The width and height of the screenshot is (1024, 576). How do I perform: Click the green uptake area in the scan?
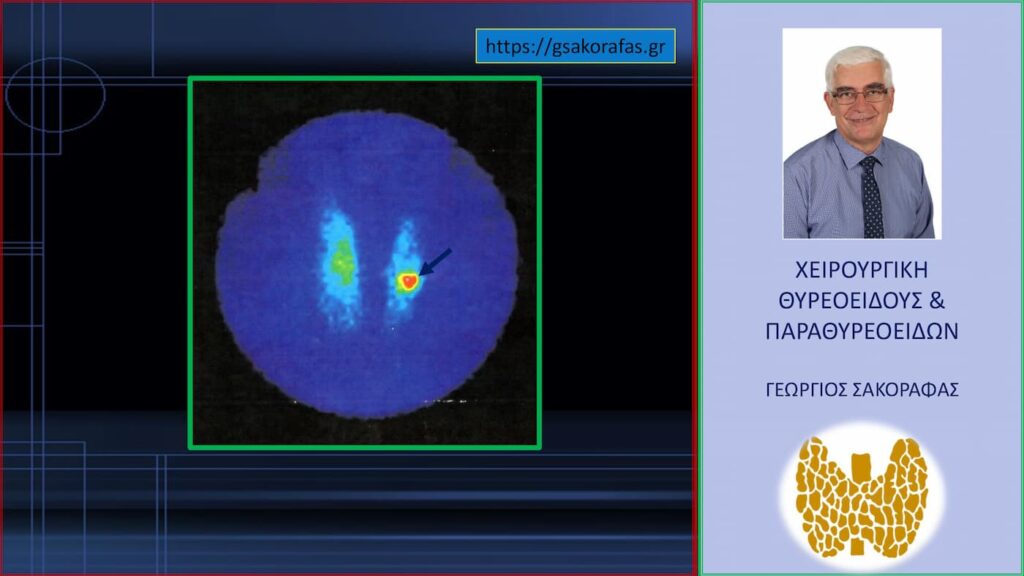tap(343, 262)
